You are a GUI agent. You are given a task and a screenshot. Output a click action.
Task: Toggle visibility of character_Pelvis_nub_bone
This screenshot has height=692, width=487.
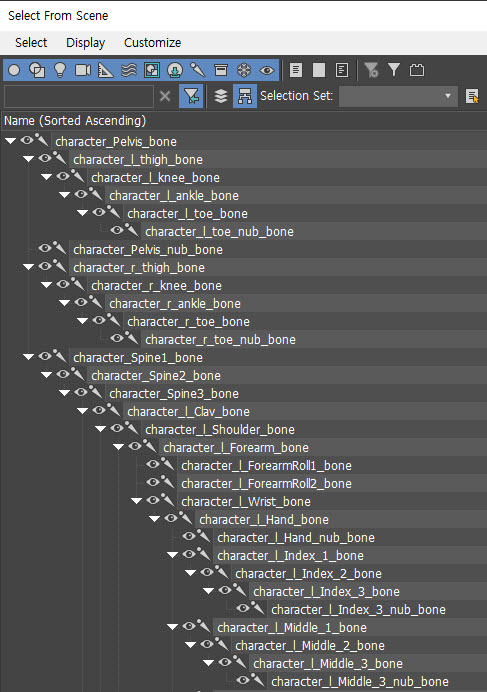(x=45, y=248)
